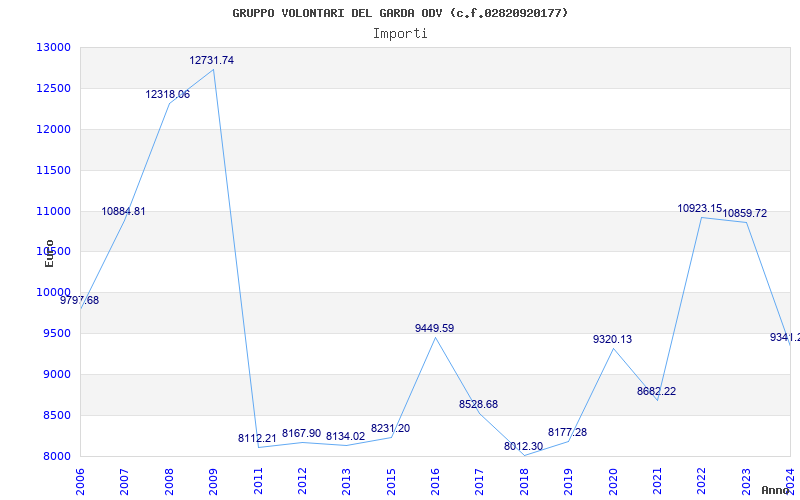This screenshot has height=500, width=800.
Task: Select the 8528.68 data label
Action: pyautogui.click(x=478, y=405)
